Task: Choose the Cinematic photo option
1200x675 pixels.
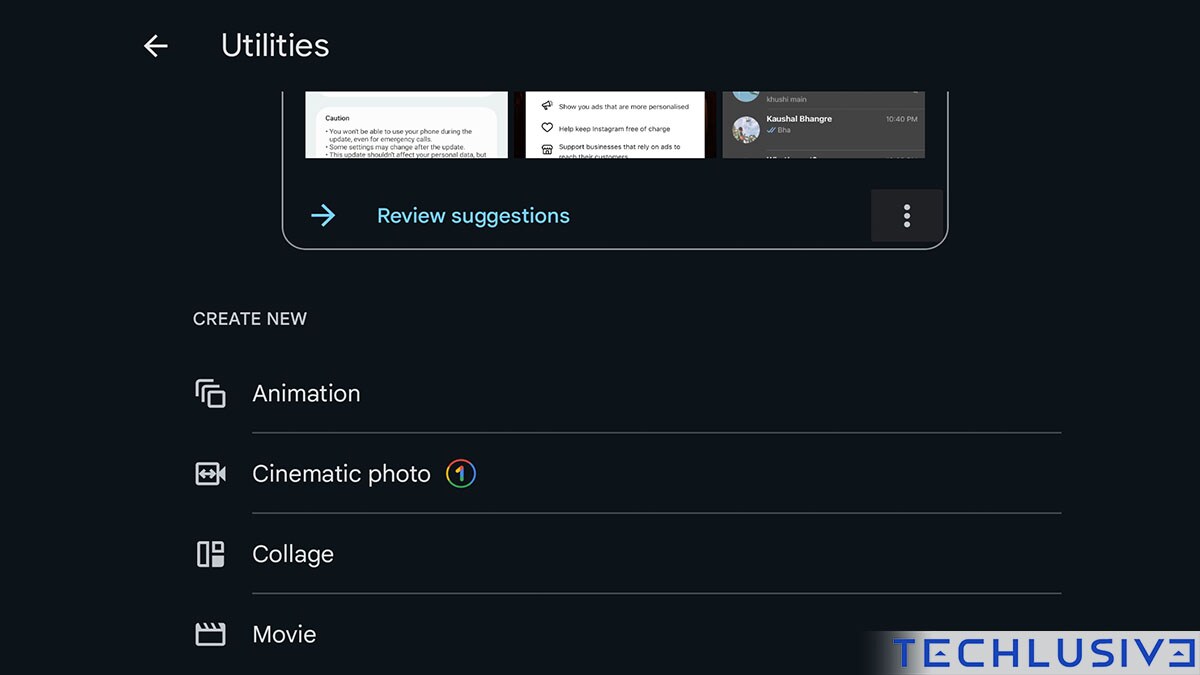Action: coord(341,474)
